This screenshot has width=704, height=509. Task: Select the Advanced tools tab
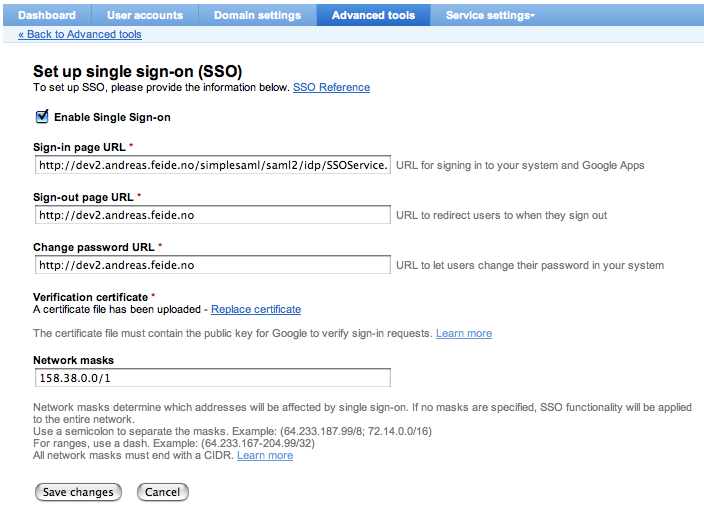coord(373,15)
